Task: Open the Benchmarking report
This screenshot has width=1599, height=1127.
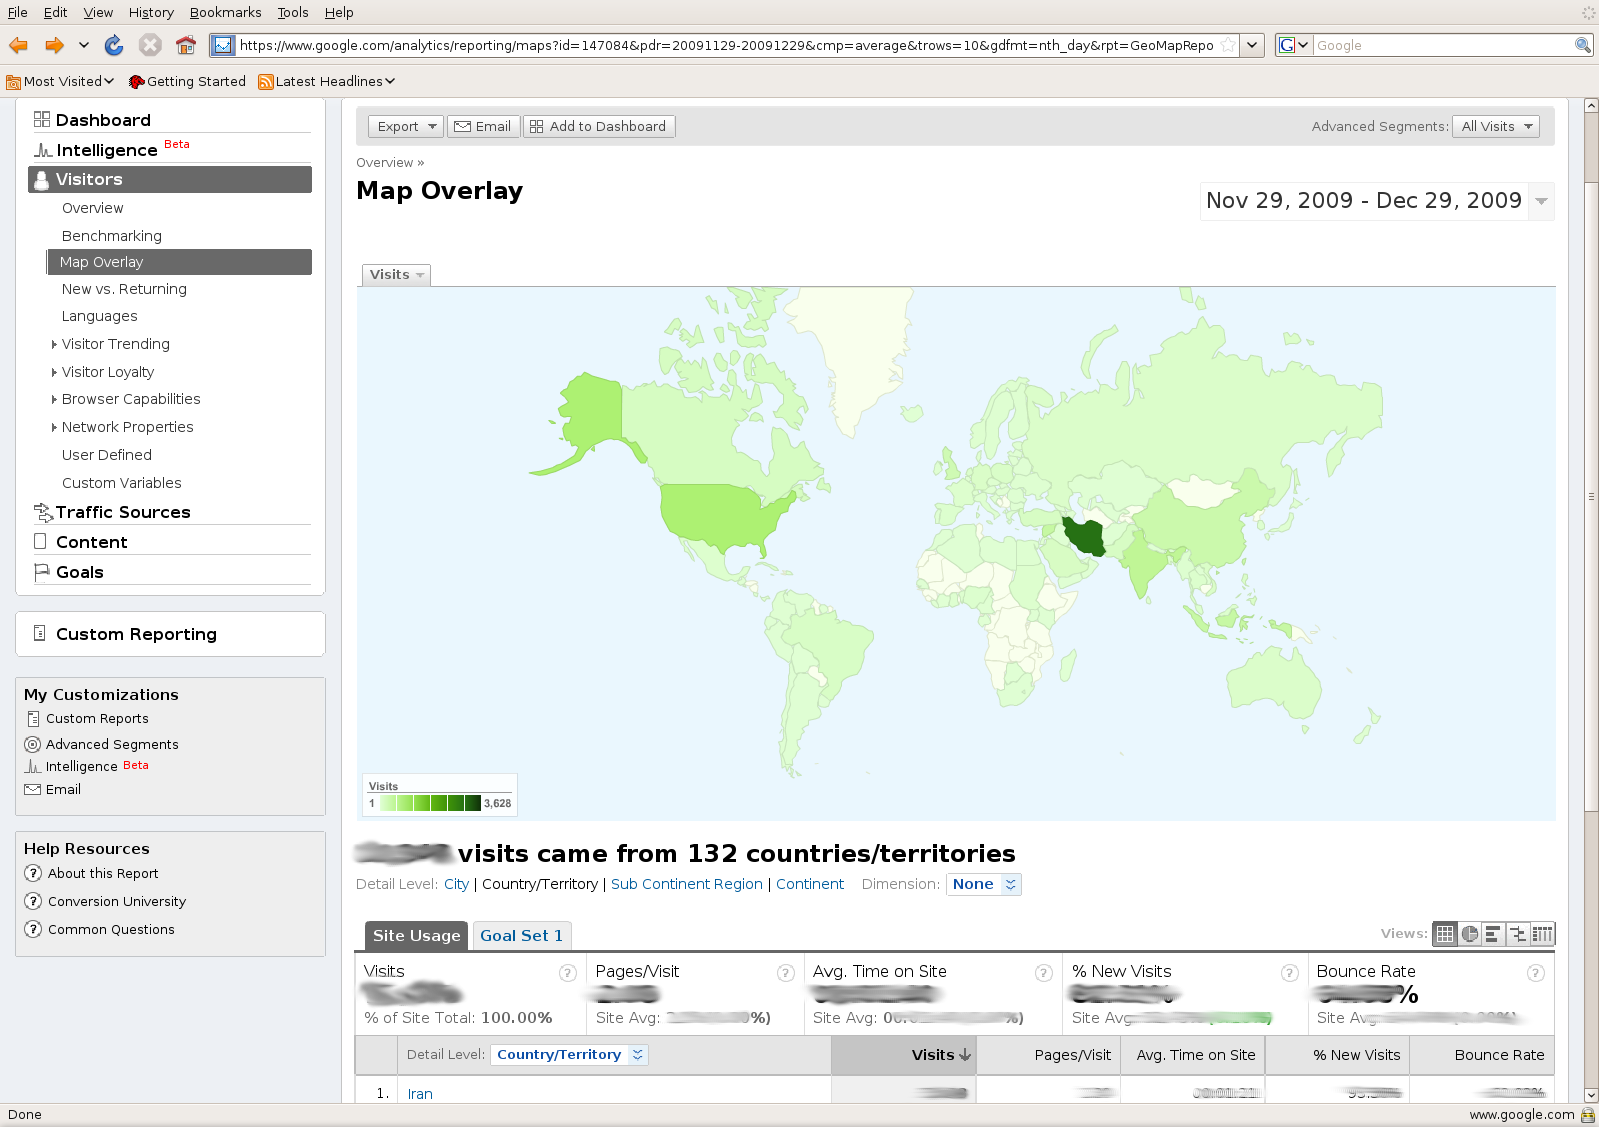Action: tap(112, 236)
